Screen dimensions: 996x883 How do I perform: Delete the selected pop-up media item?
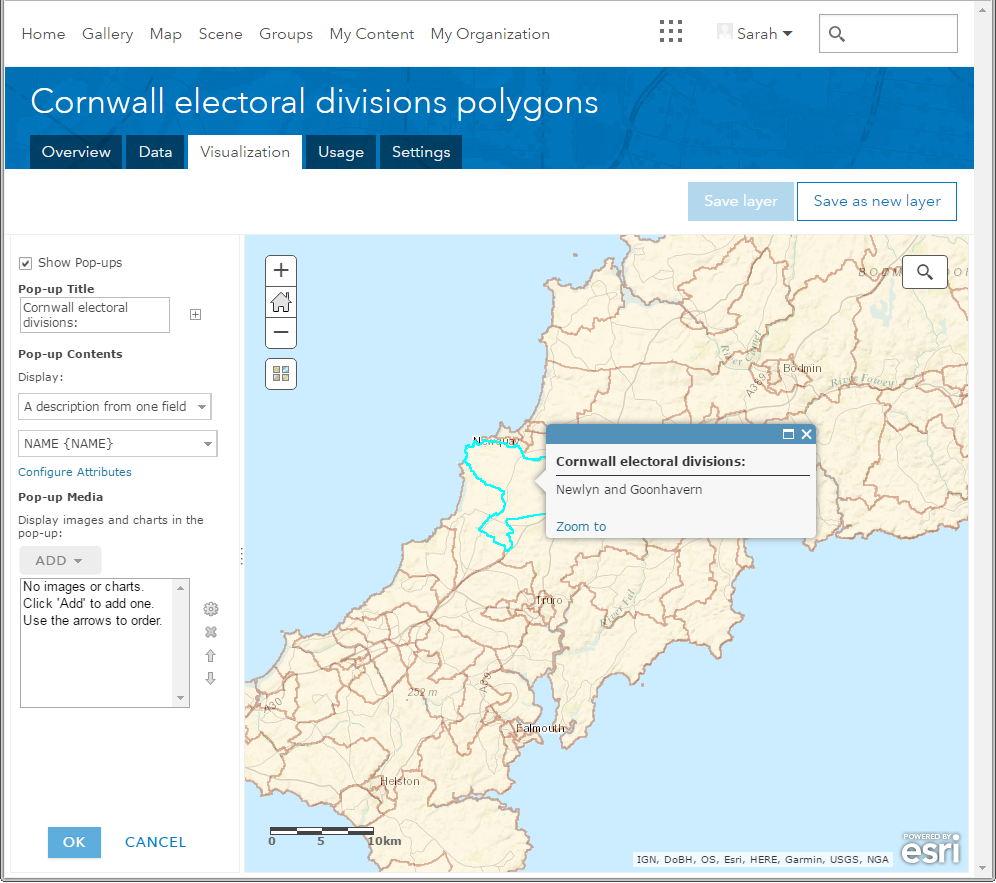click(x=211, y=632)
